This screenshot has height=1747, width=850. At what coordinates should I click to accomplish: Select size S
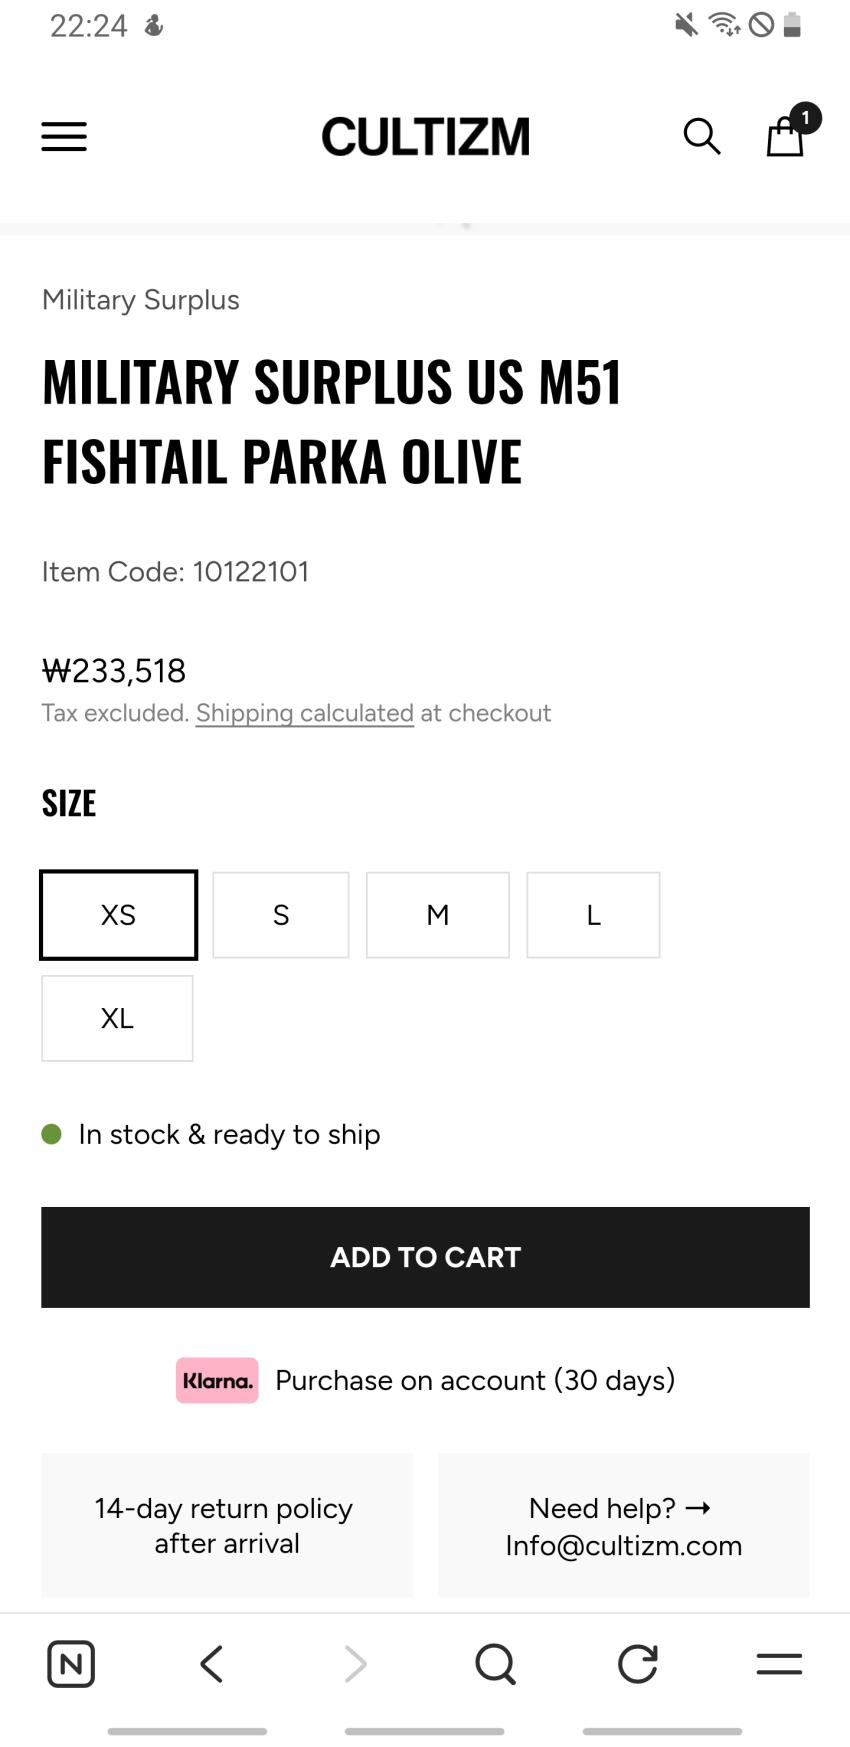click(281, 915)
